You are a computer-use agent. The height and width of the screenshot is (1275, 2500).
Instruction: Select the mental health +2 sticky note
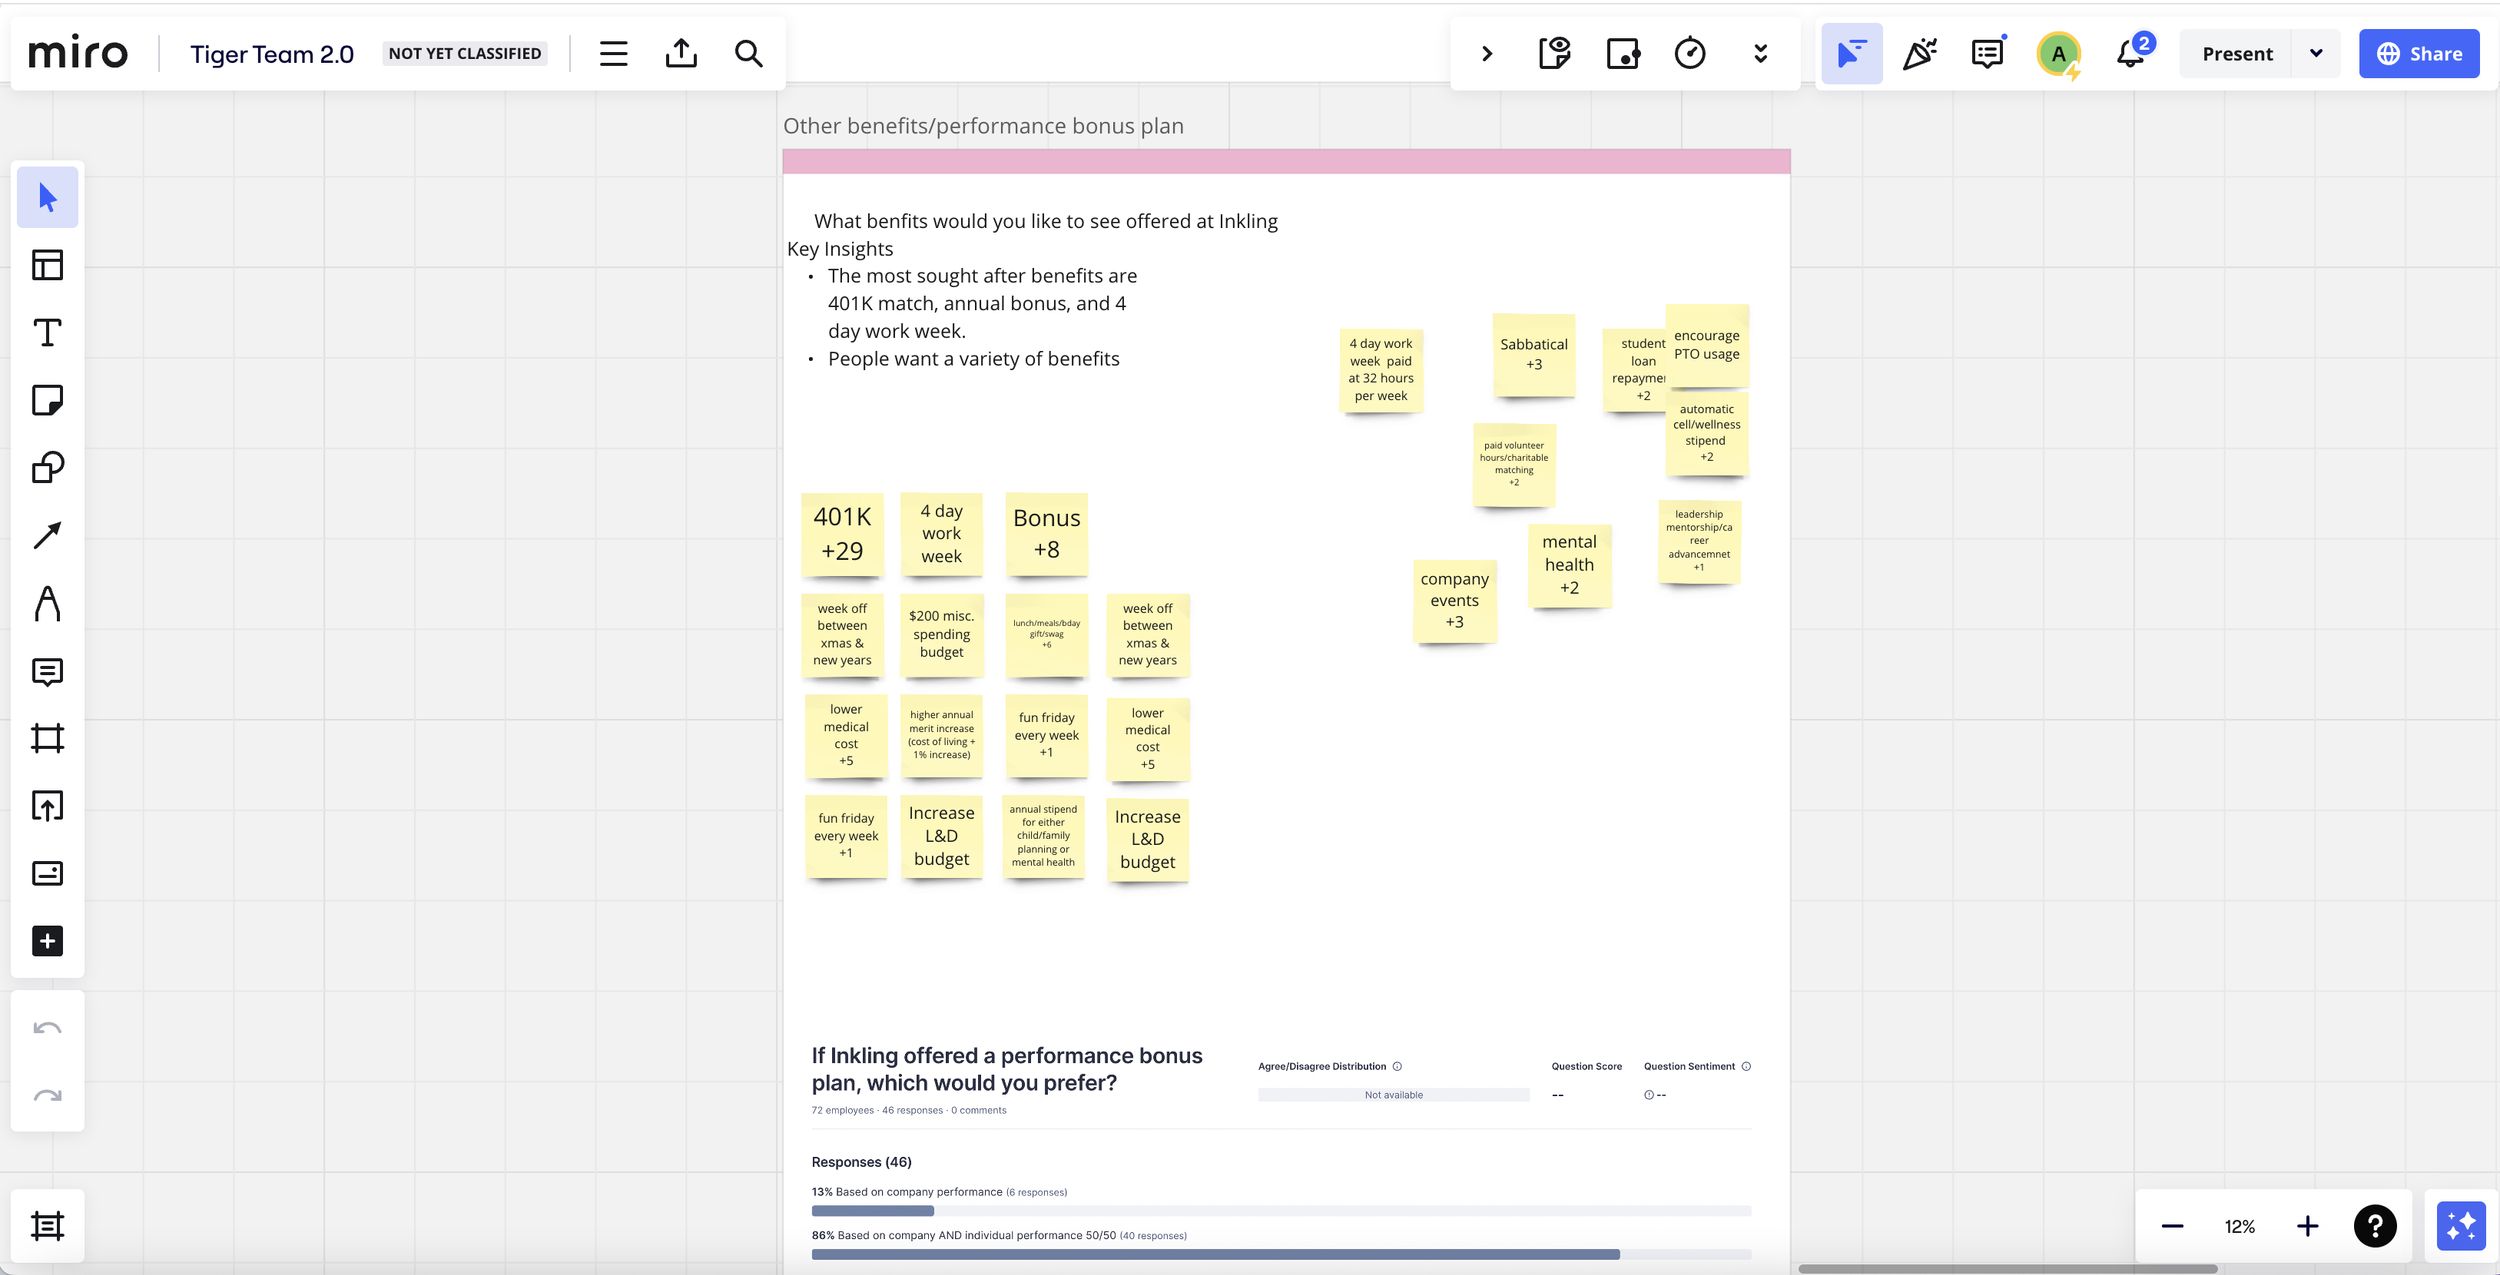1570,565
